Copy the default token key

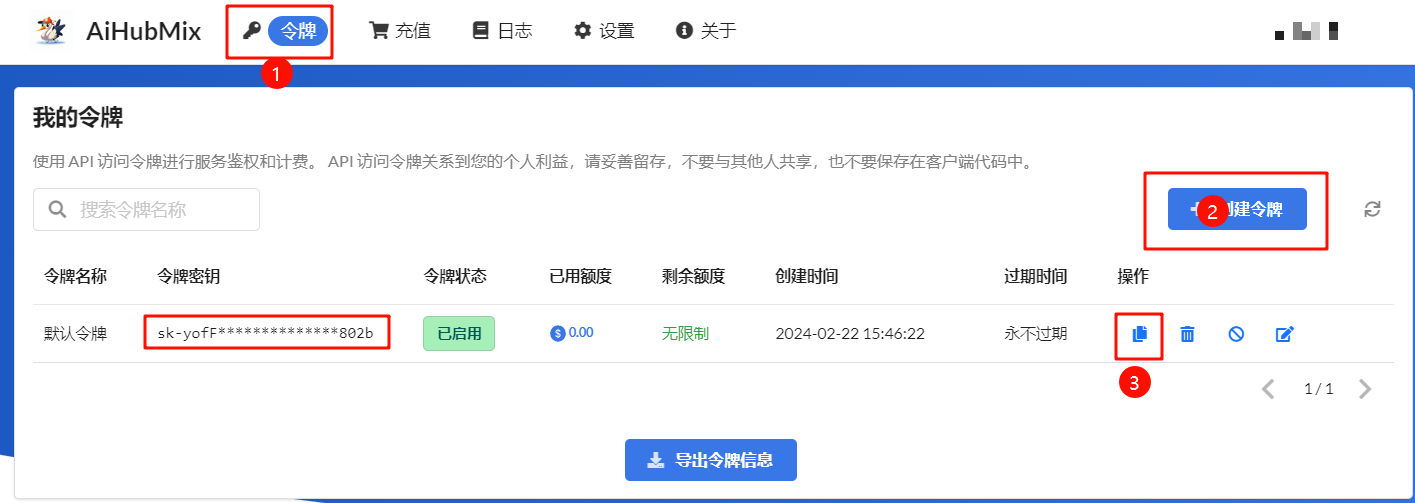1139,334
